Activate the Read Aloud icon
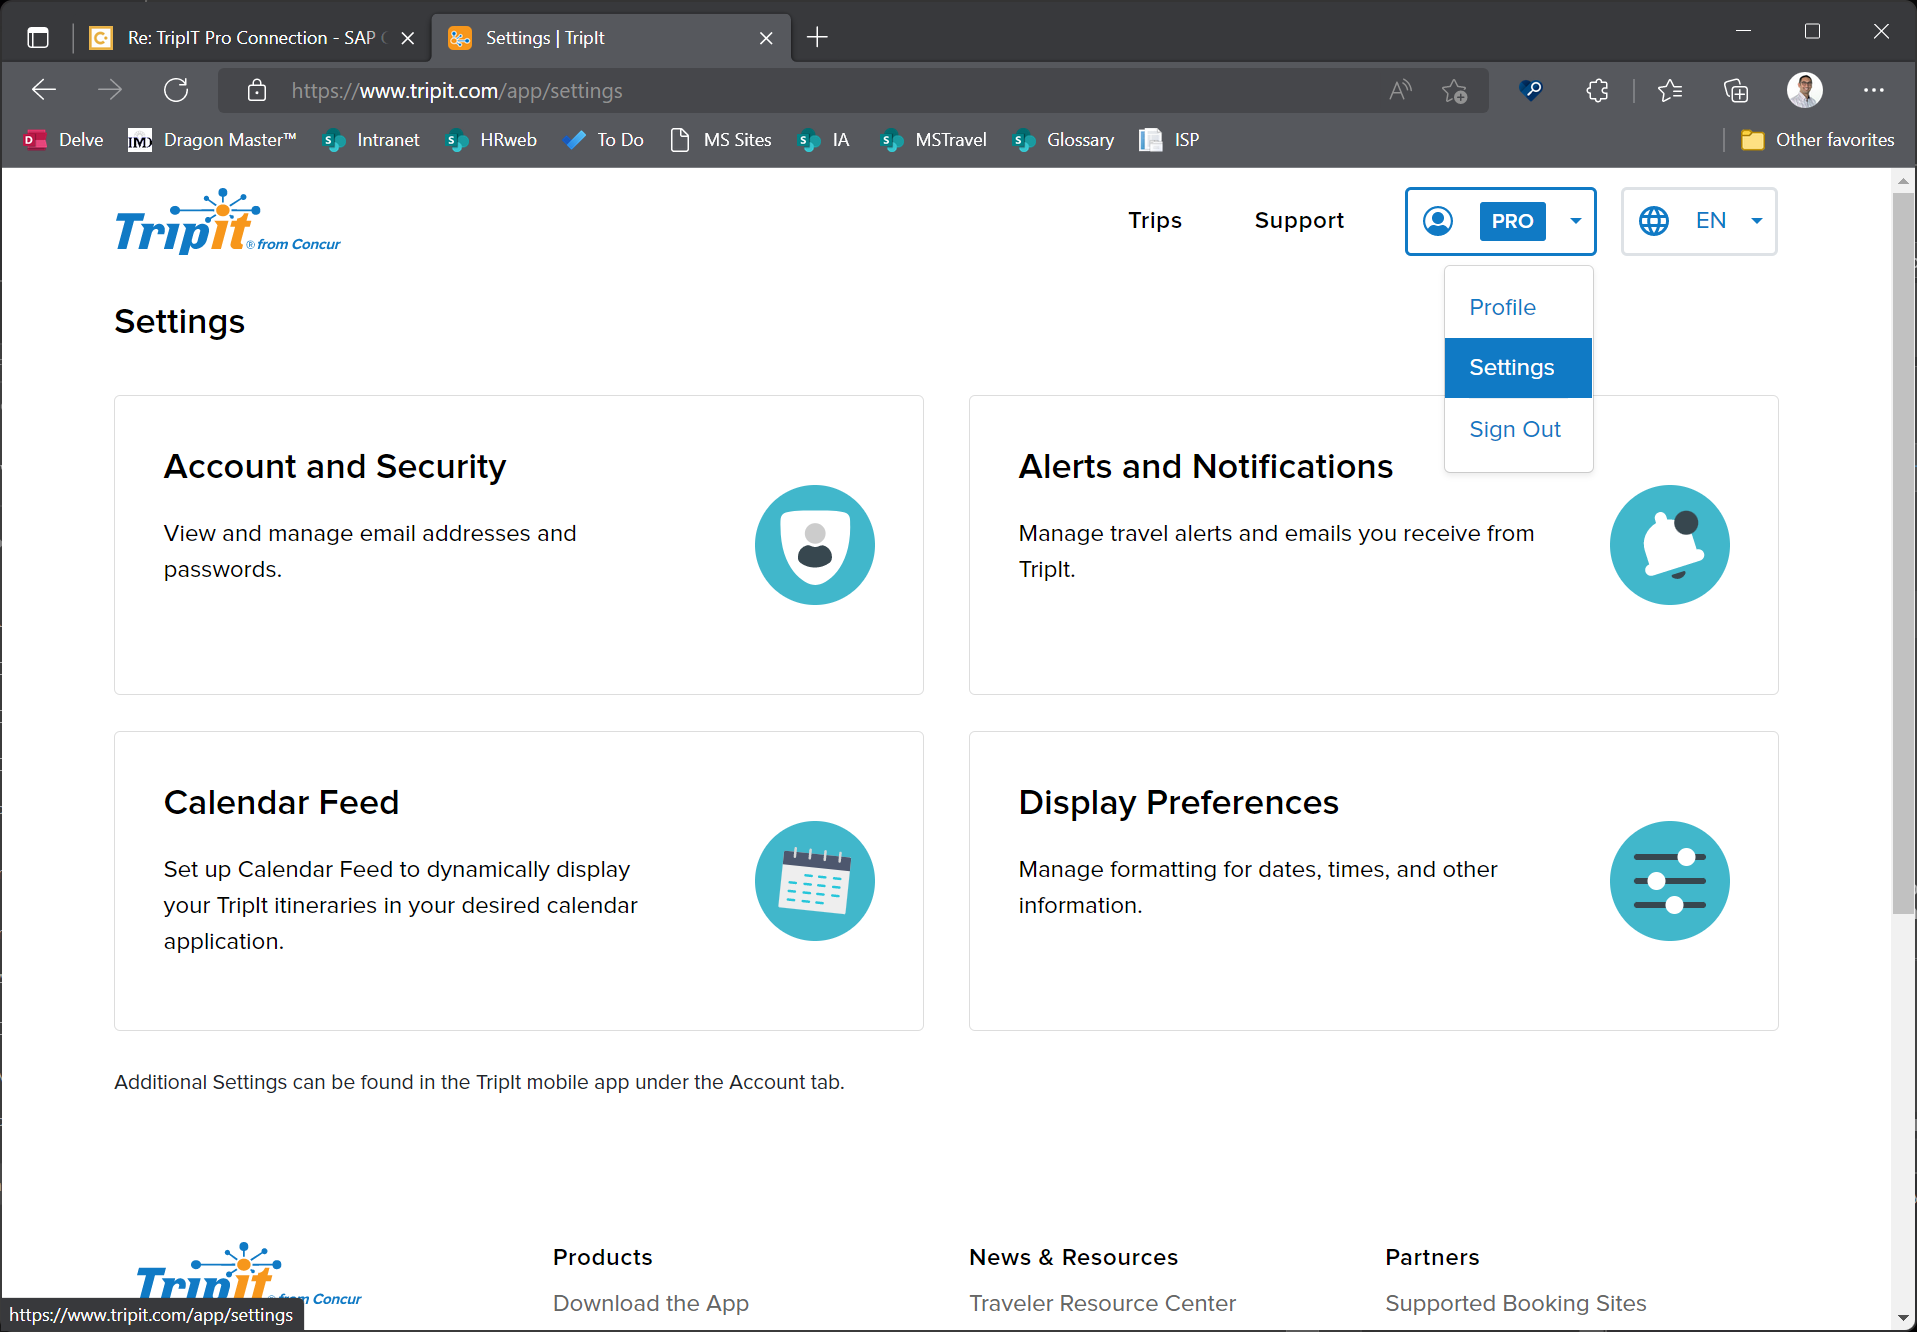This screenshot has width=1917, height=1332. (1400, 91)
